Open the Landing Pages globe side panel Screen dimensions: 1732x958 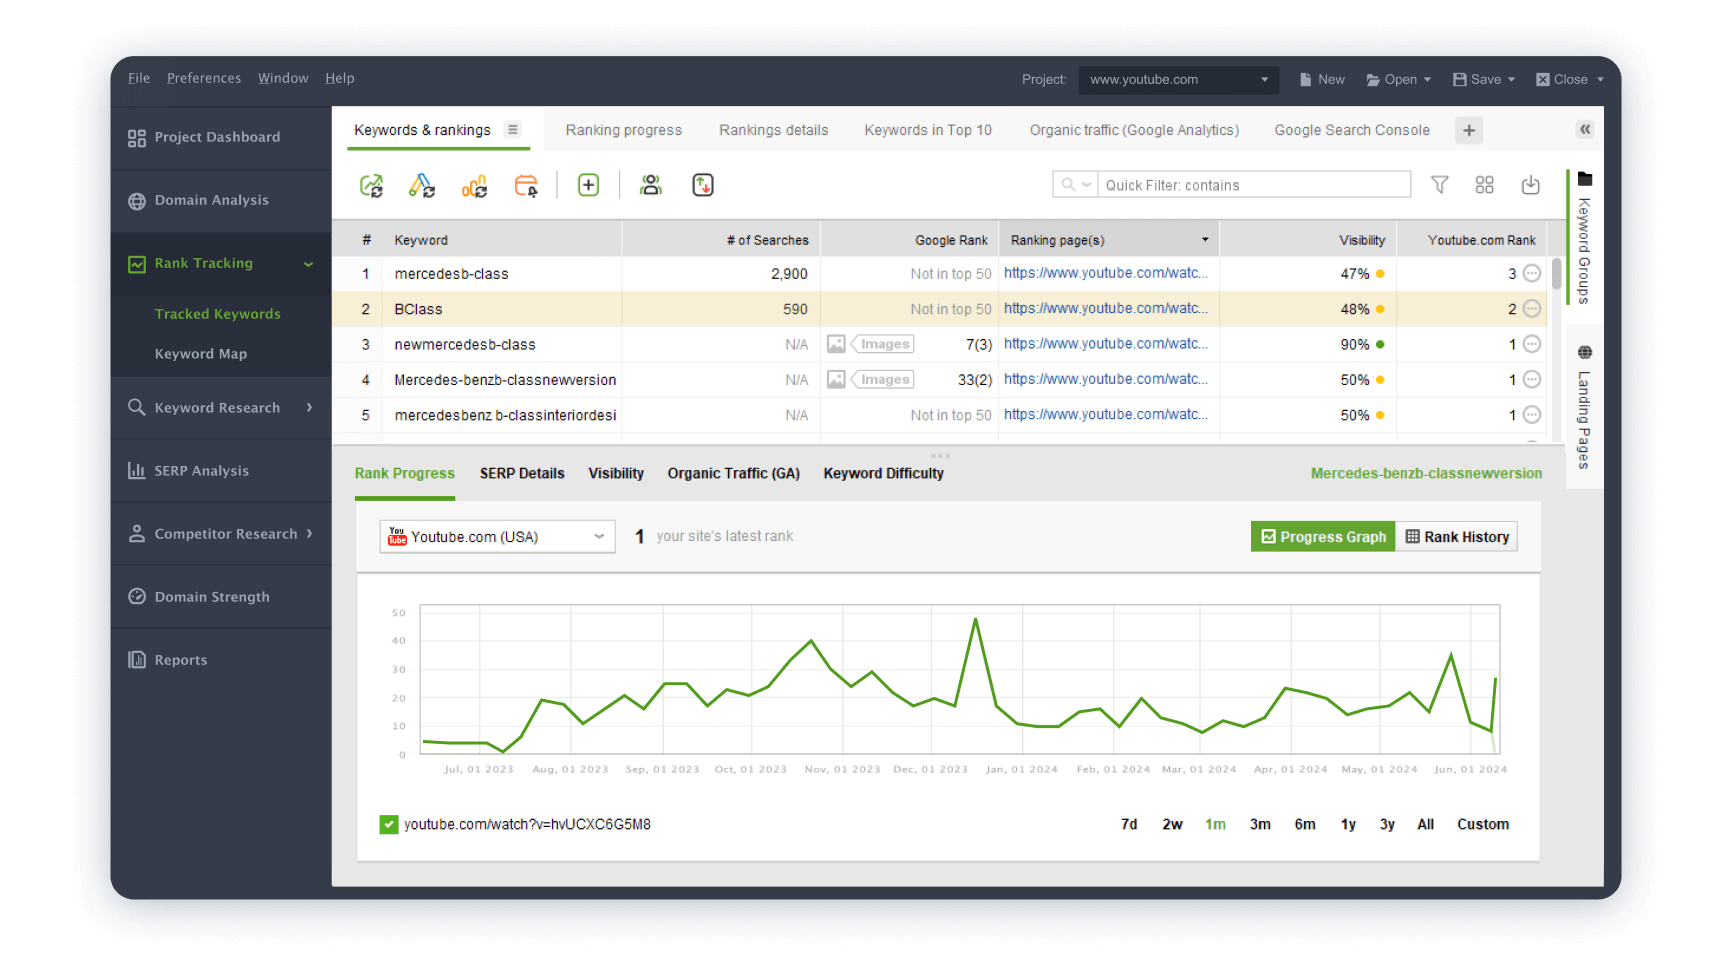[1584, 406]
